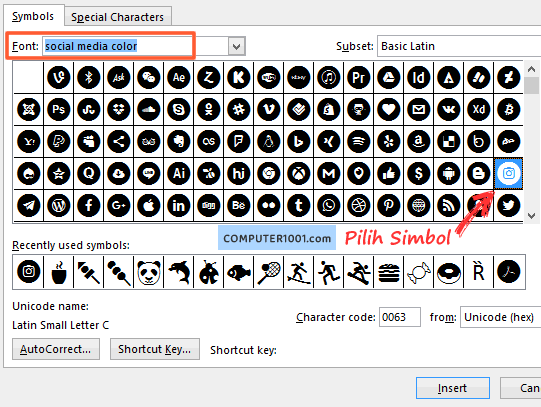Click the Font name input field
Viewport: 541px width, 407px height.
[135, 46]
